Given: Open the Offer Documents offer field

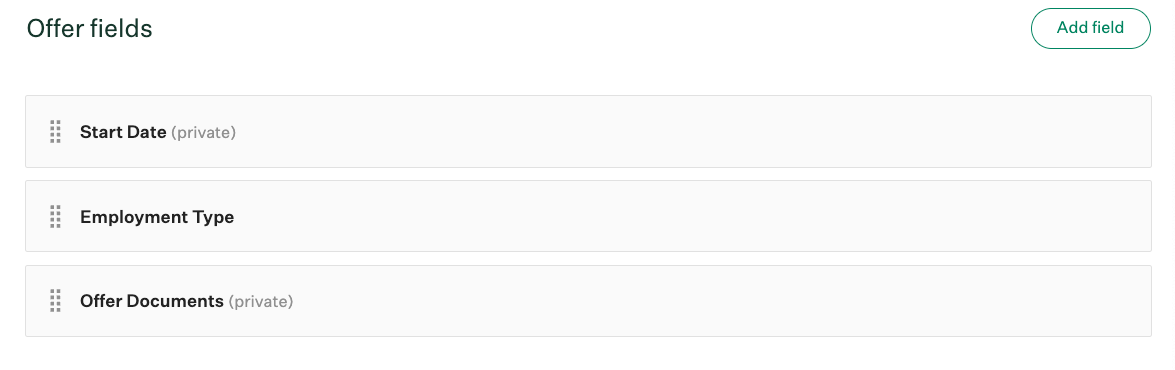Looking at the screenshot, I should pyautogui.click(x=151, y=301).
